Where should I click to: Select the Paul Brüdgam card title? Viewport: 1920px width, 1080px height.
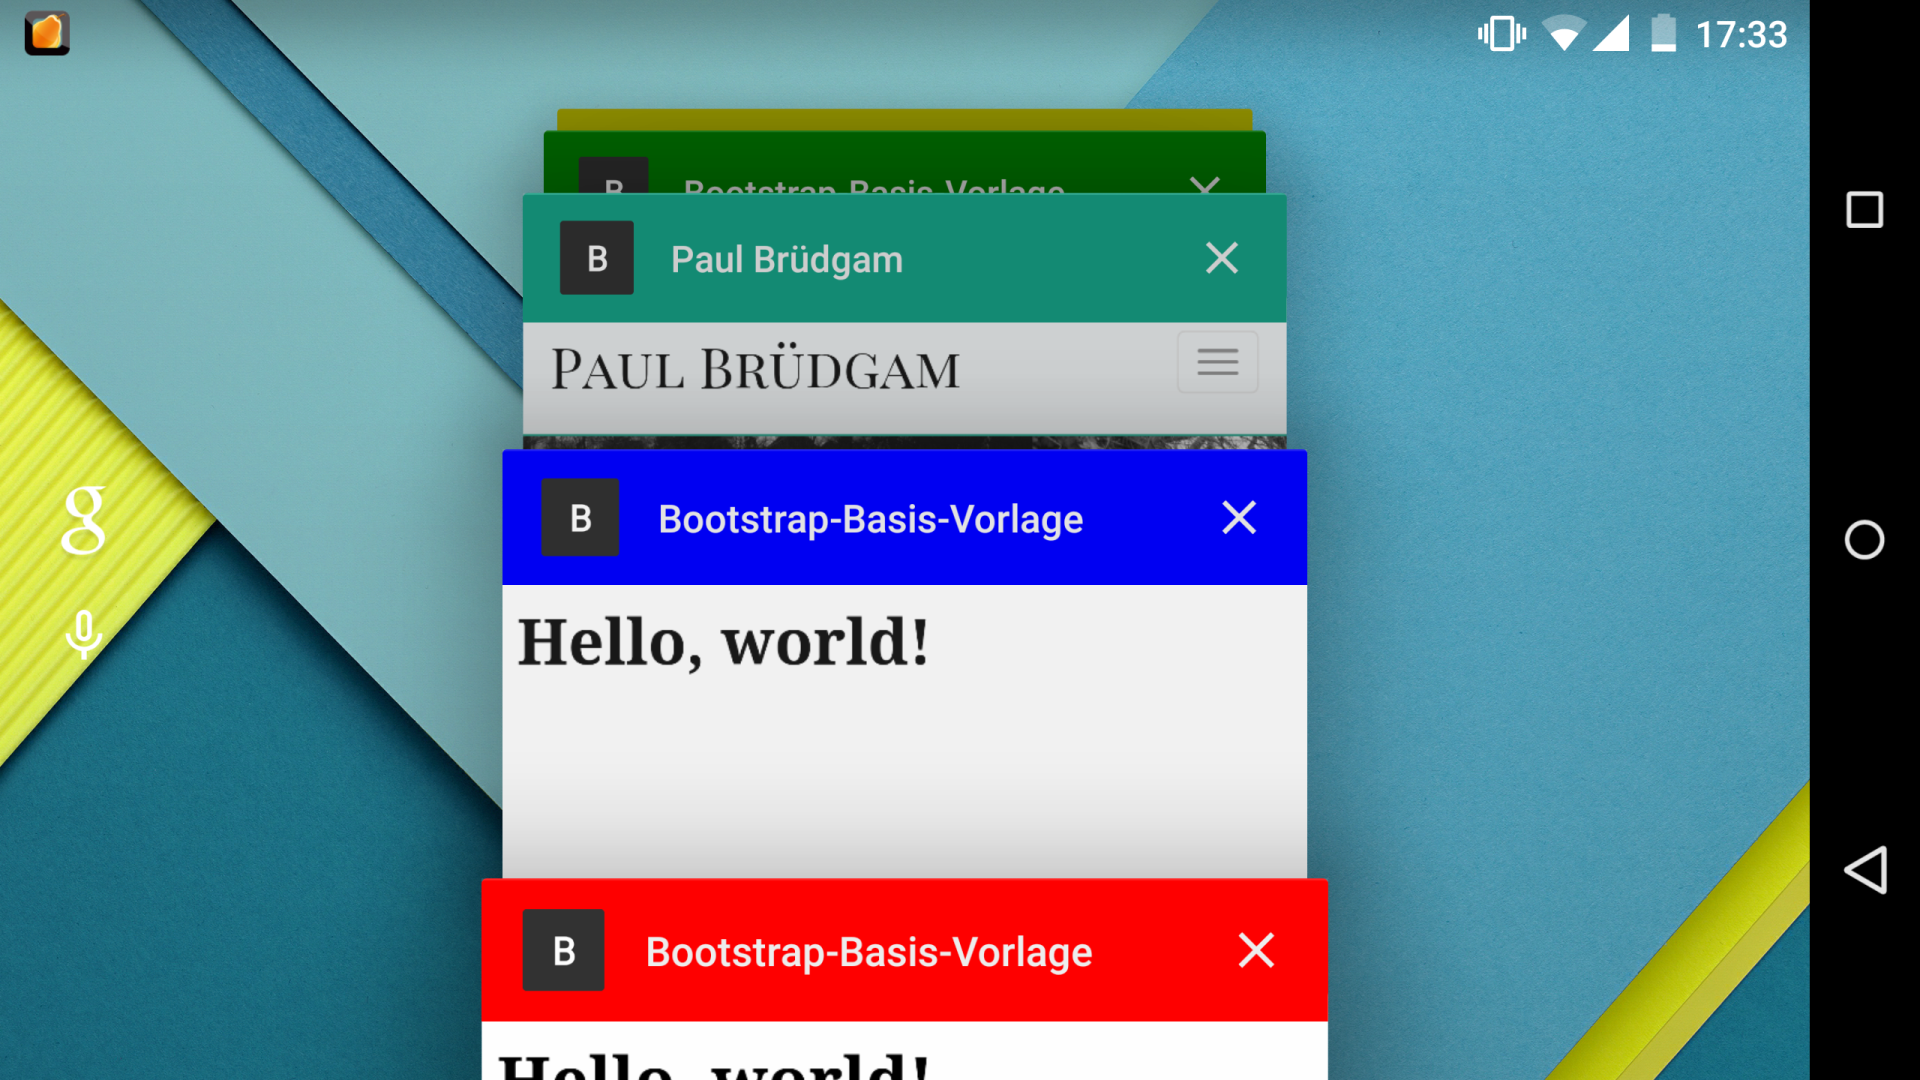(787, 260)
